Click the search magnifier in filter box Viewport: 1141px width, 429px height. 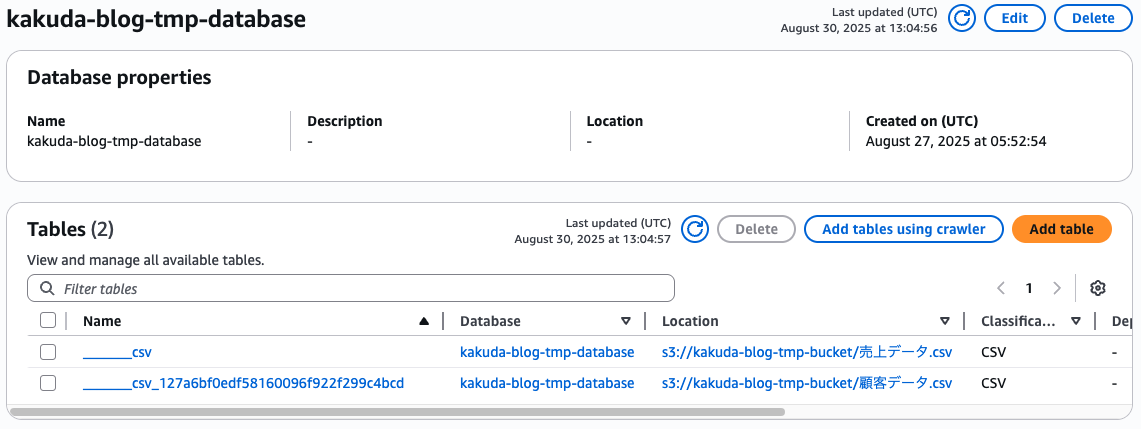pyautogui.click(x=46, y=288)
